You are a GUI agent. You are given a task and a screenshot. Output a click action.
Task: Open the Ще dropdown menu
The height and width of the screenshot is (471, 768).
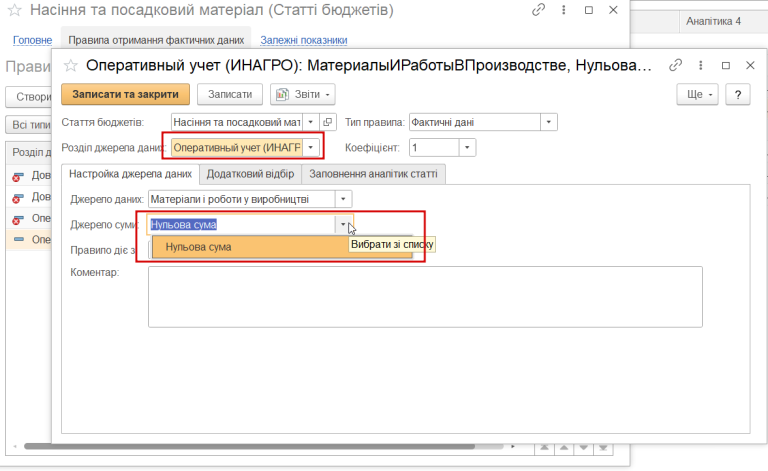tap(697, 94)
